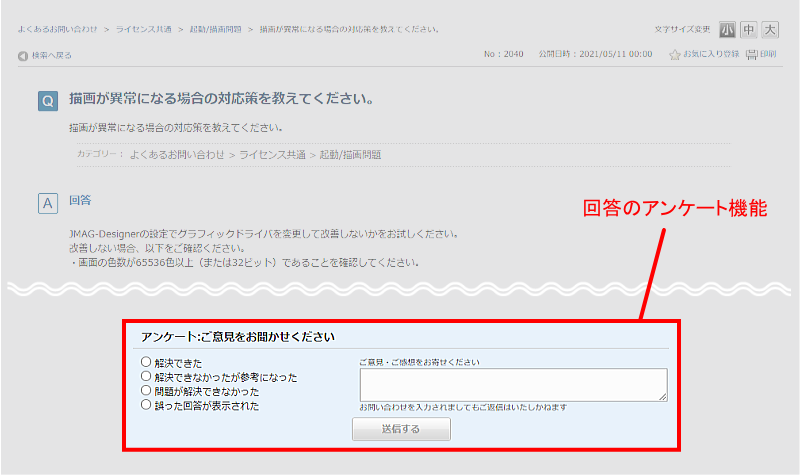Select 問題が解決できなかった radio option
The image size is (800, 475).
pyautogui.click(x=146, y=390)
